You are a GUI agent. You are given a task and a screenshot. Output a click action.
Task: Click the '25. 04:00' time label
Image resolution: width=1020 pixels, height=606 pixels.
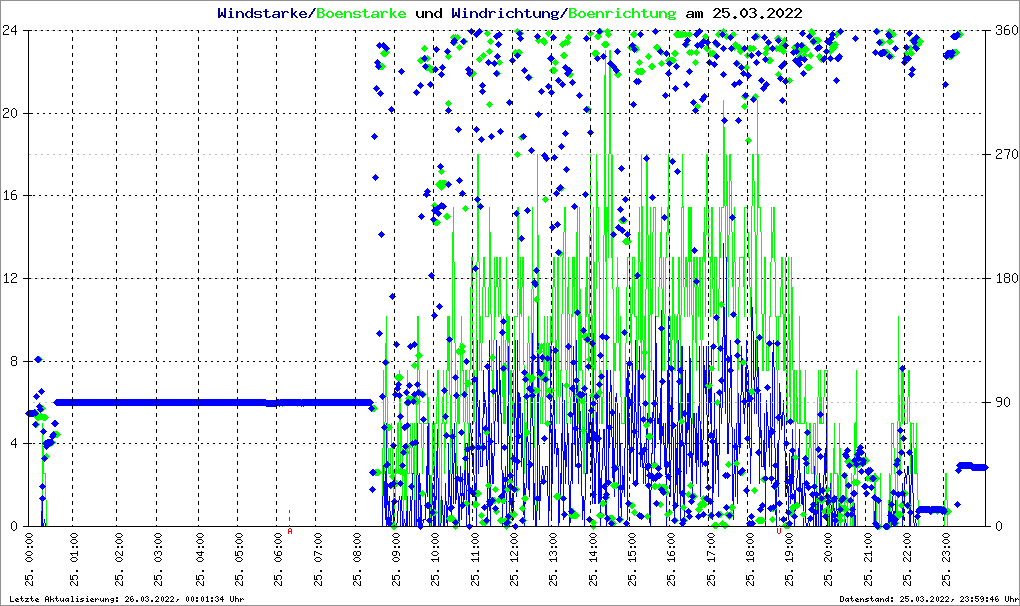[x=200, y=559]
